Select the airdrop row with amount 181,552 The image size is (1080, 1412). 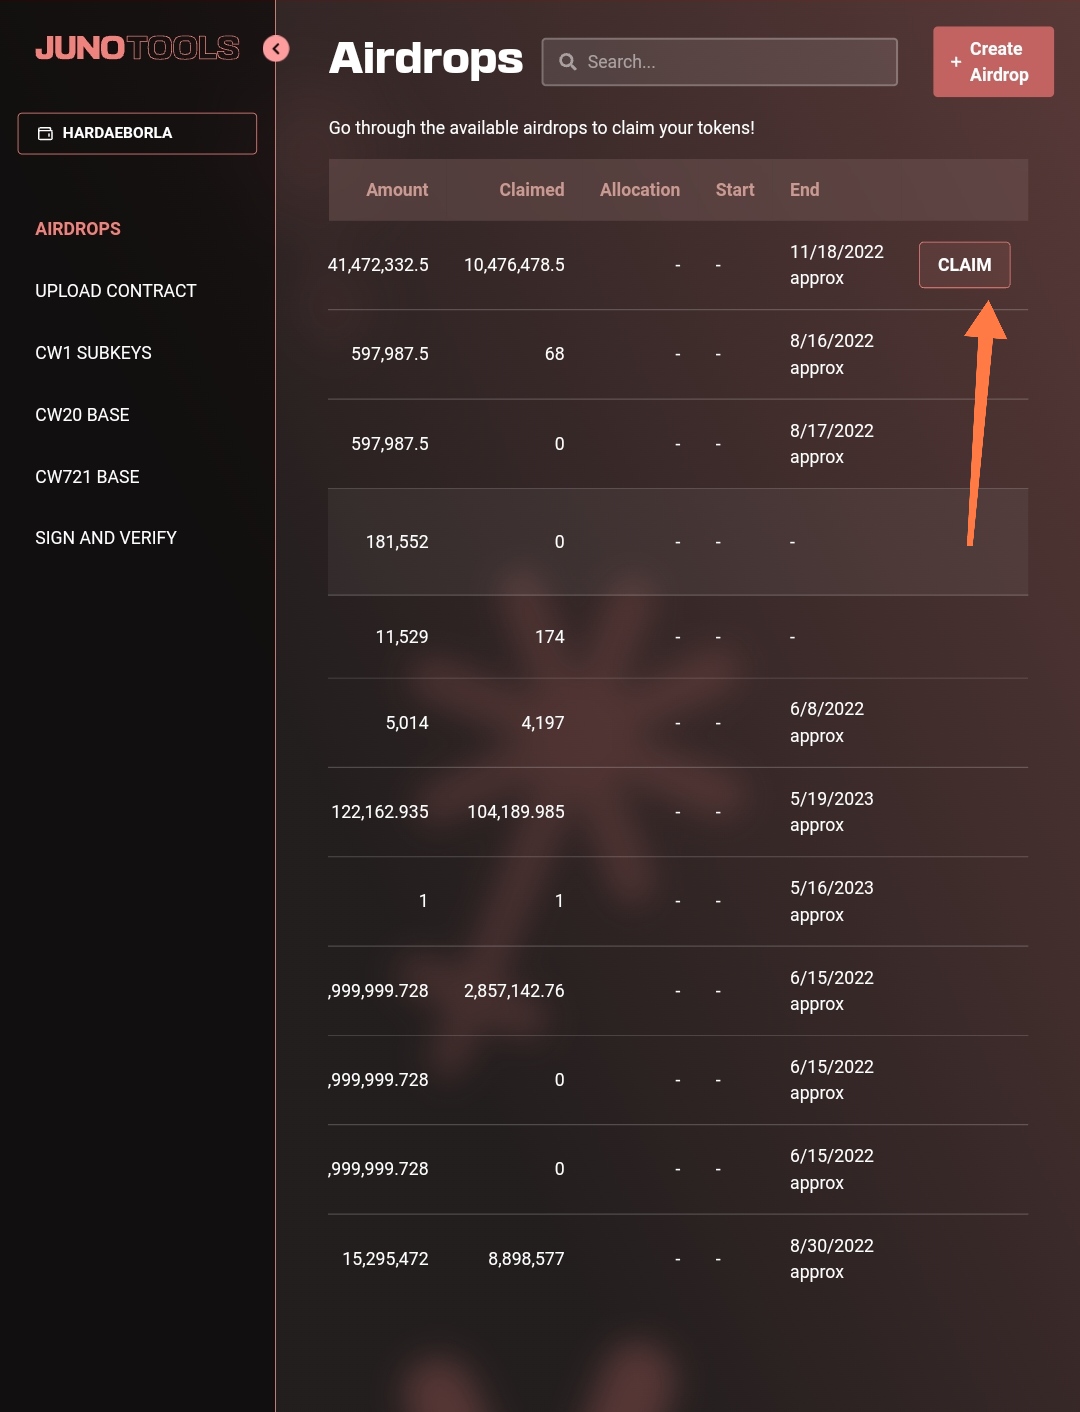[678, 542]
